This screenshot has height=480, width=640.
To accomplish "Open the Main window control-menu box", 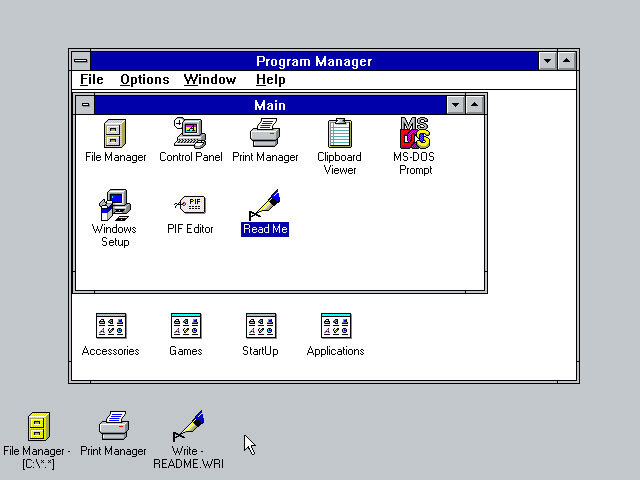I will pyautogui.click(x=85, y=105).
